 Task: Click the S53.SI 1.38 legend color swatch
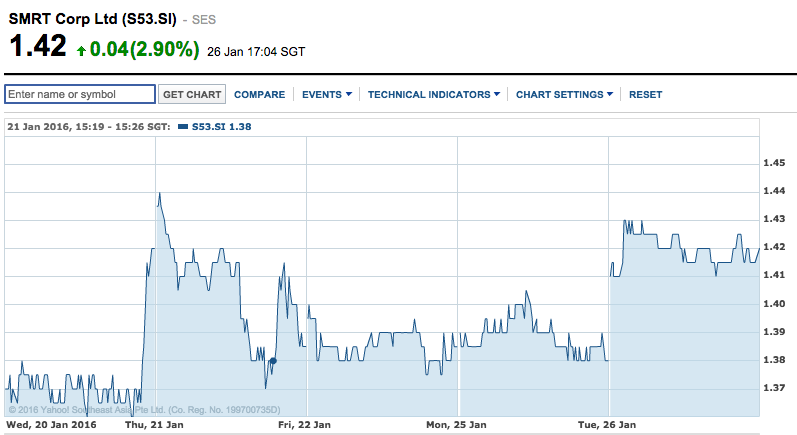coord(183,127)
